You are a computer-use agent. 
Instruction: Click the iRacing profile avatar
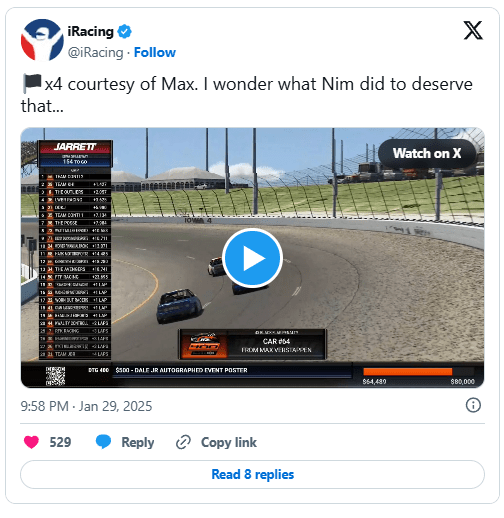tap(42, 40)
